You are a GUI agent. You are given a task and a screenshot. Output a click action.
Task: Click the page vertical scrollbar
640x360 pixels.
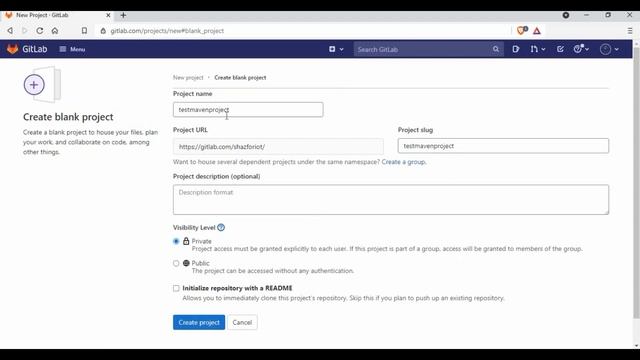pyautogui.click(x=636, y=184)
